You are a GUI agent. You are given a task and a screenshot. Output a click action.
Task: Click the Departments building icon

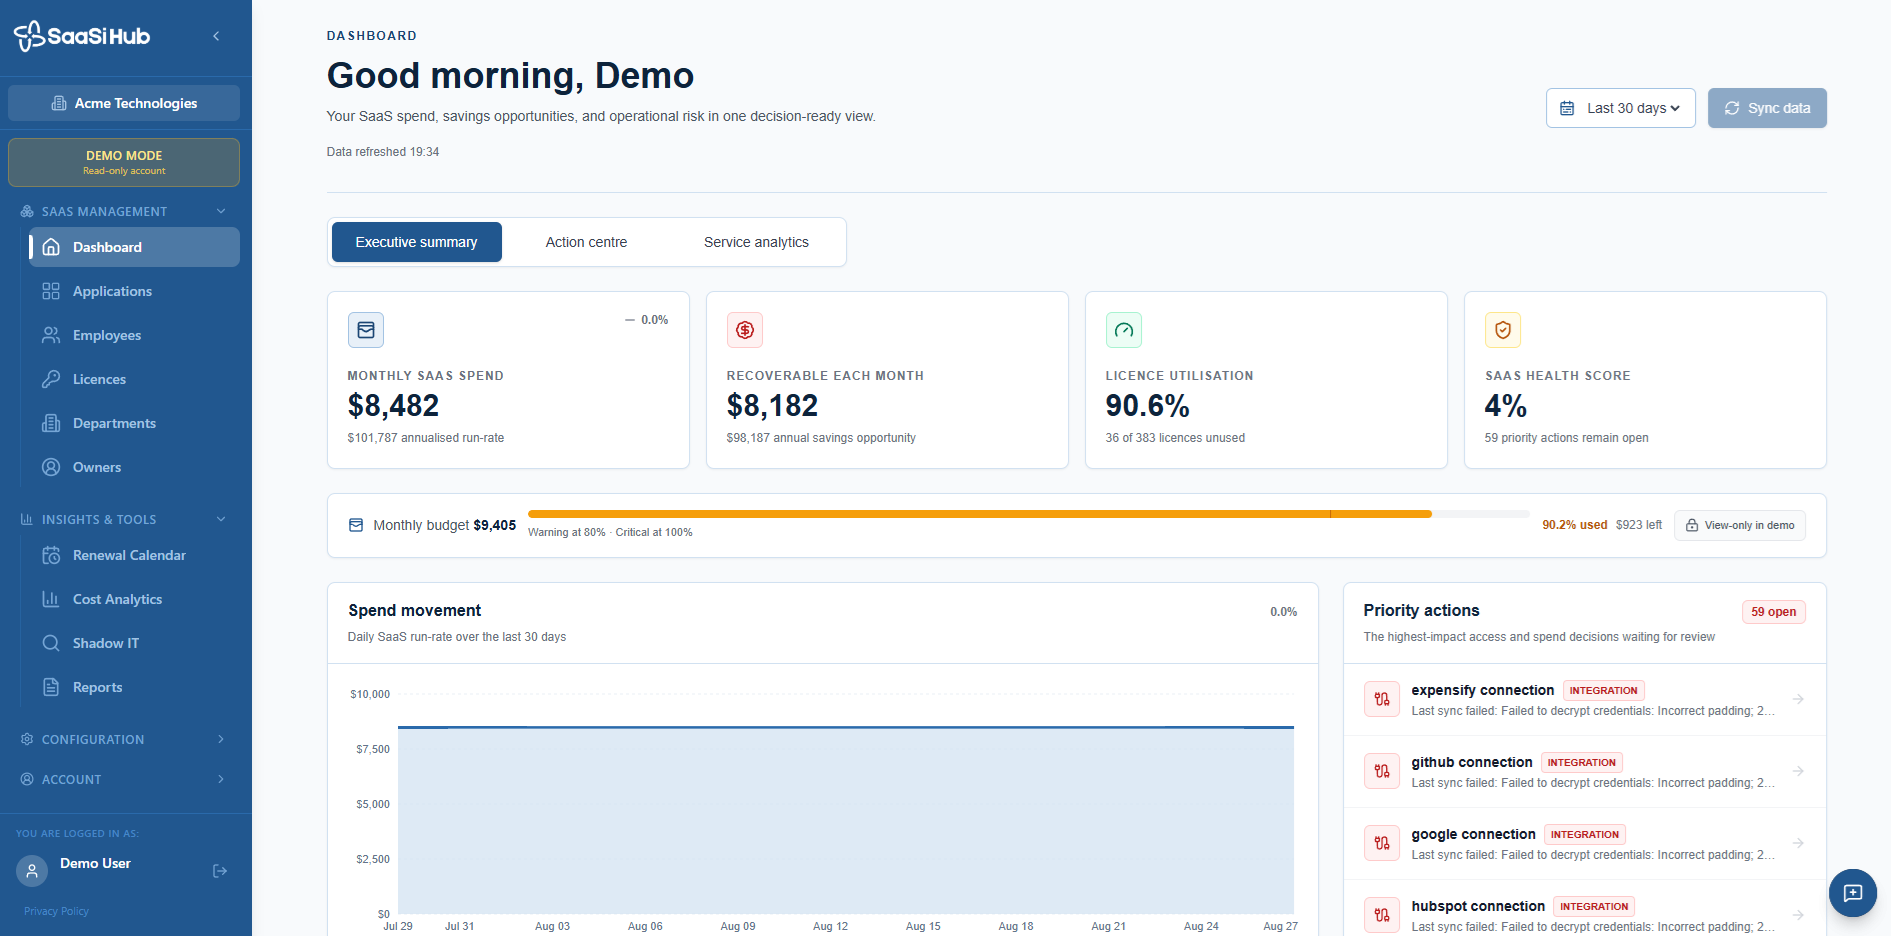(x=51, y=423)
